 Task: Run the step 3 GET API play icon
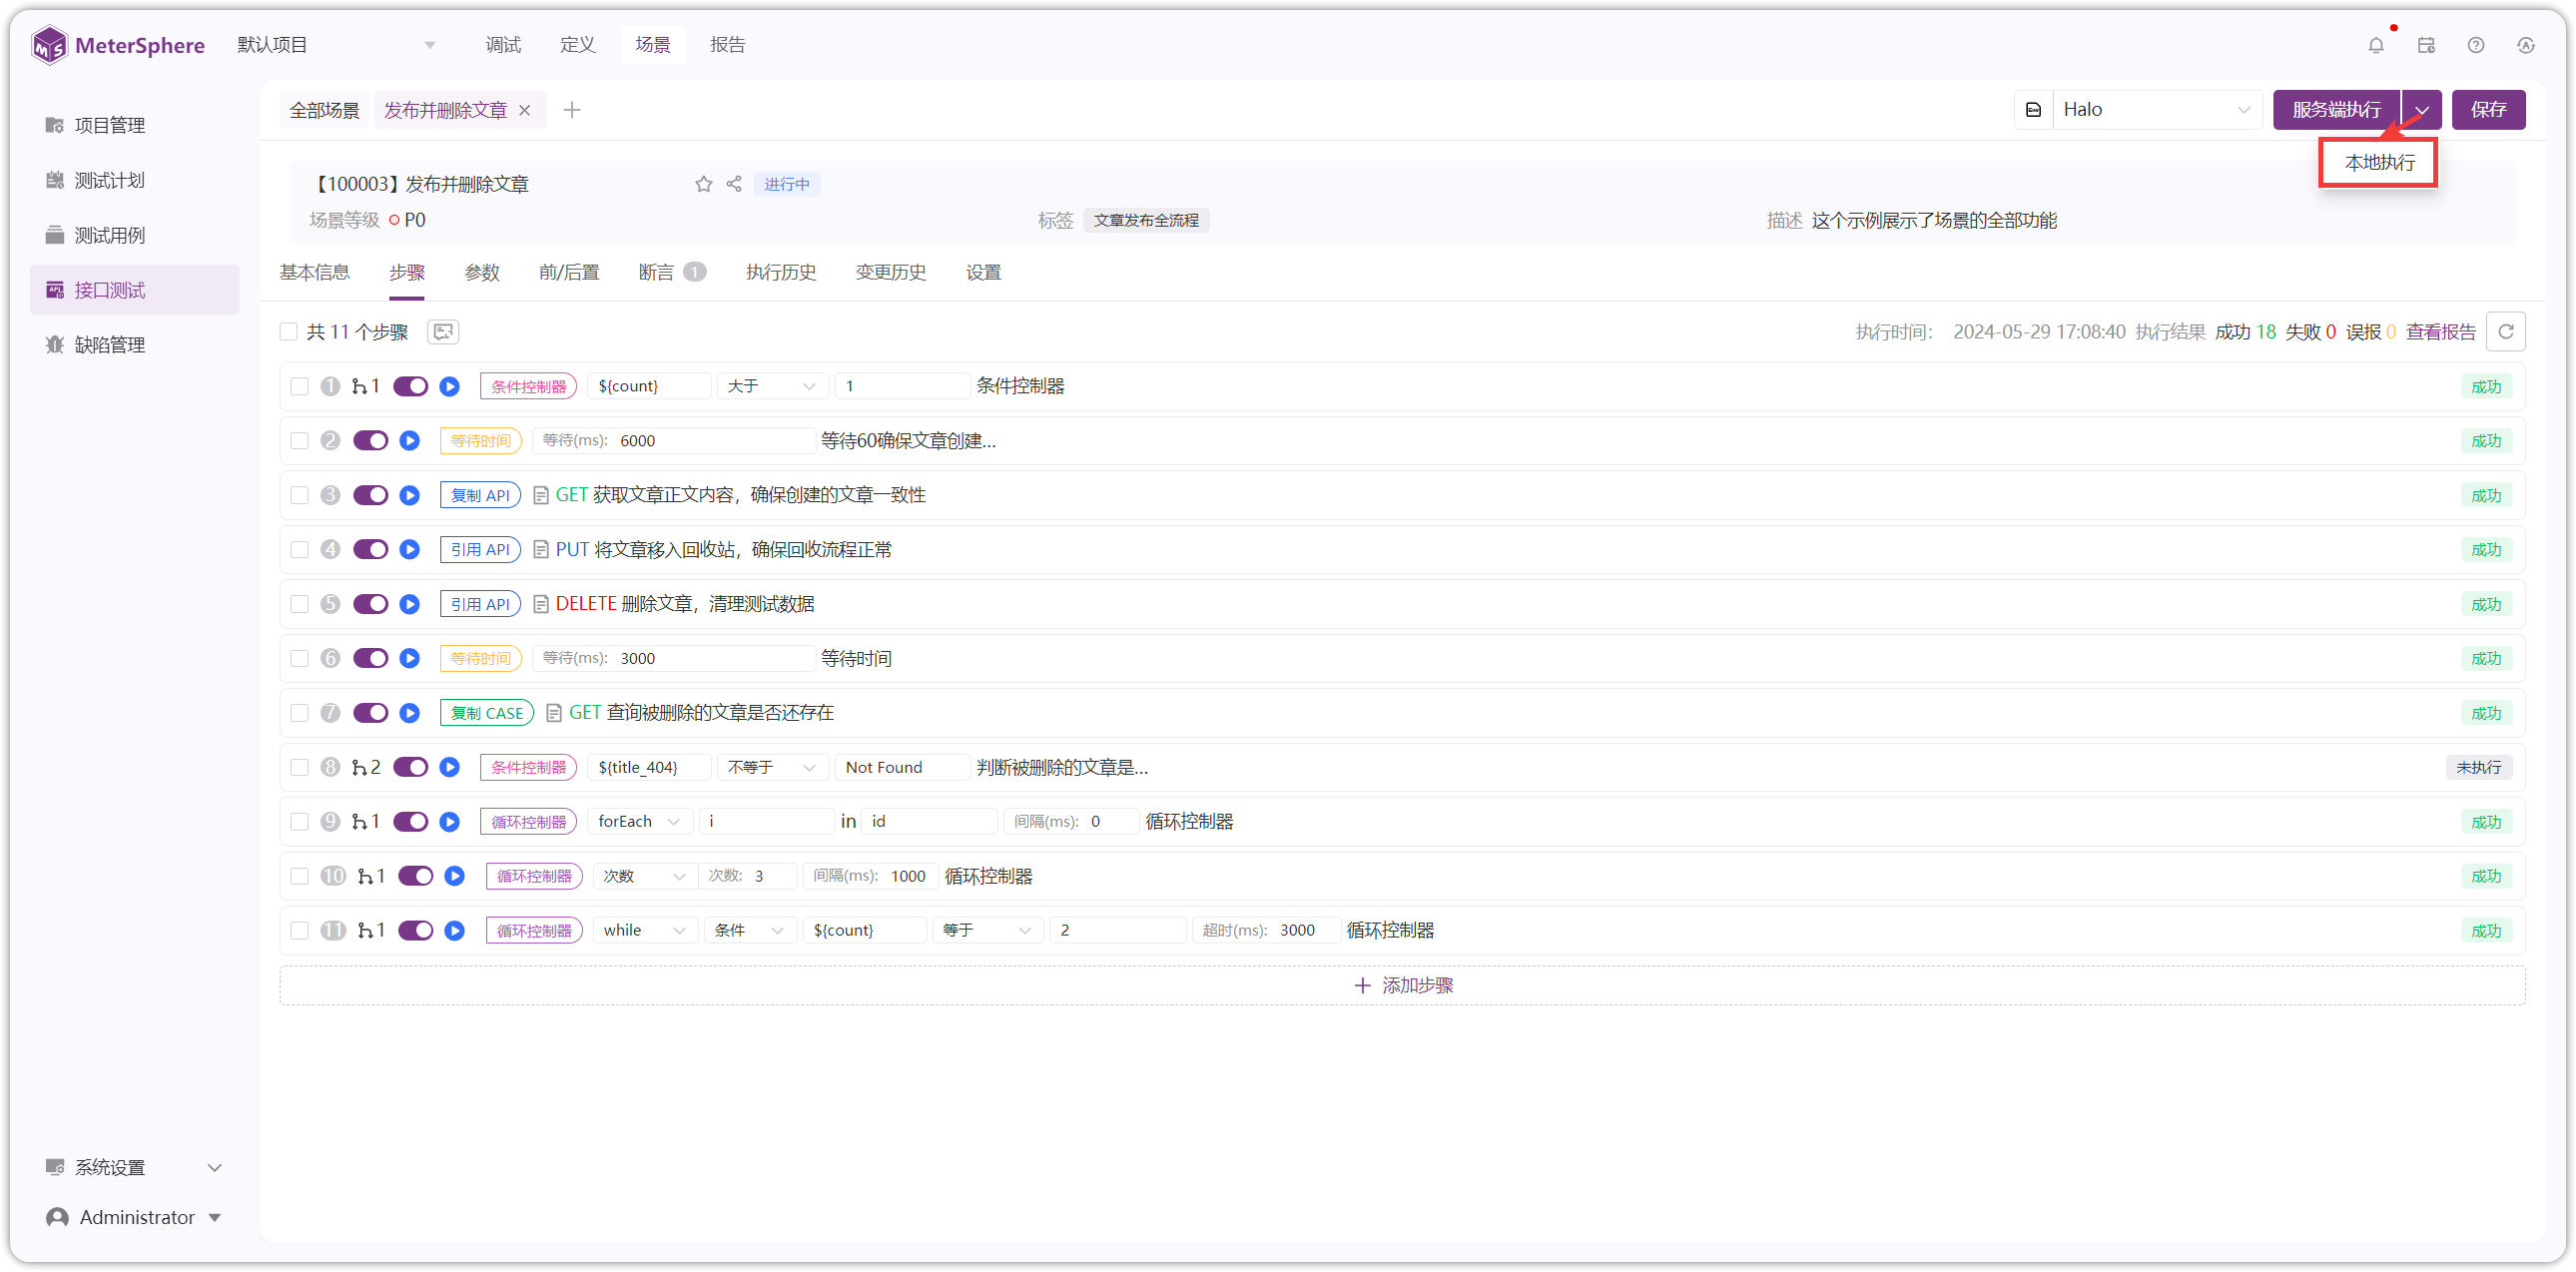point(410,496)
